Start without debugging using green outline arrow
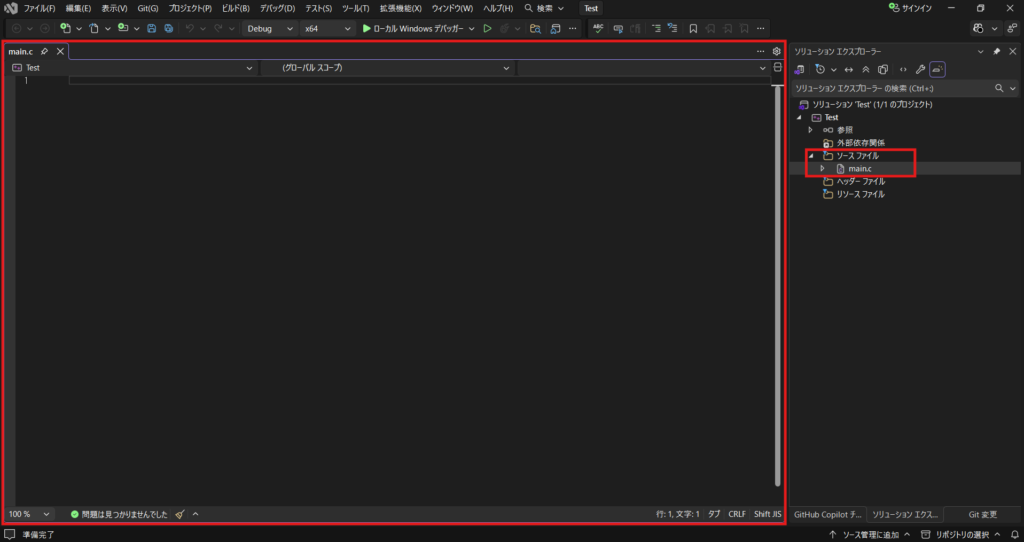Viewport: 1024px width, 542px height. point(487,28)
